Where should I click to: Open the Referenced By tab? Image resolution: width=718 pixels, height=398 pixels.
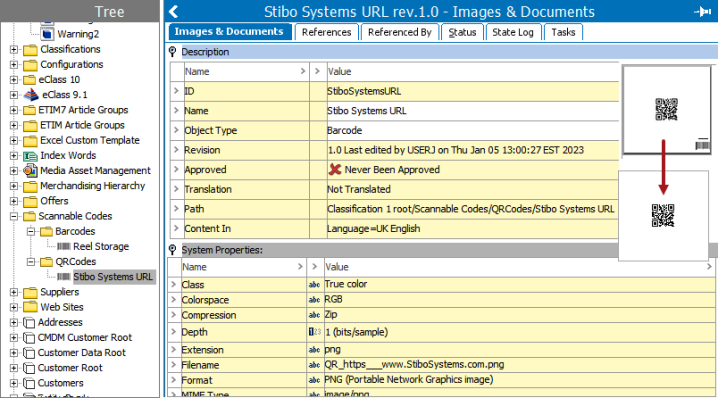point(400,32)
